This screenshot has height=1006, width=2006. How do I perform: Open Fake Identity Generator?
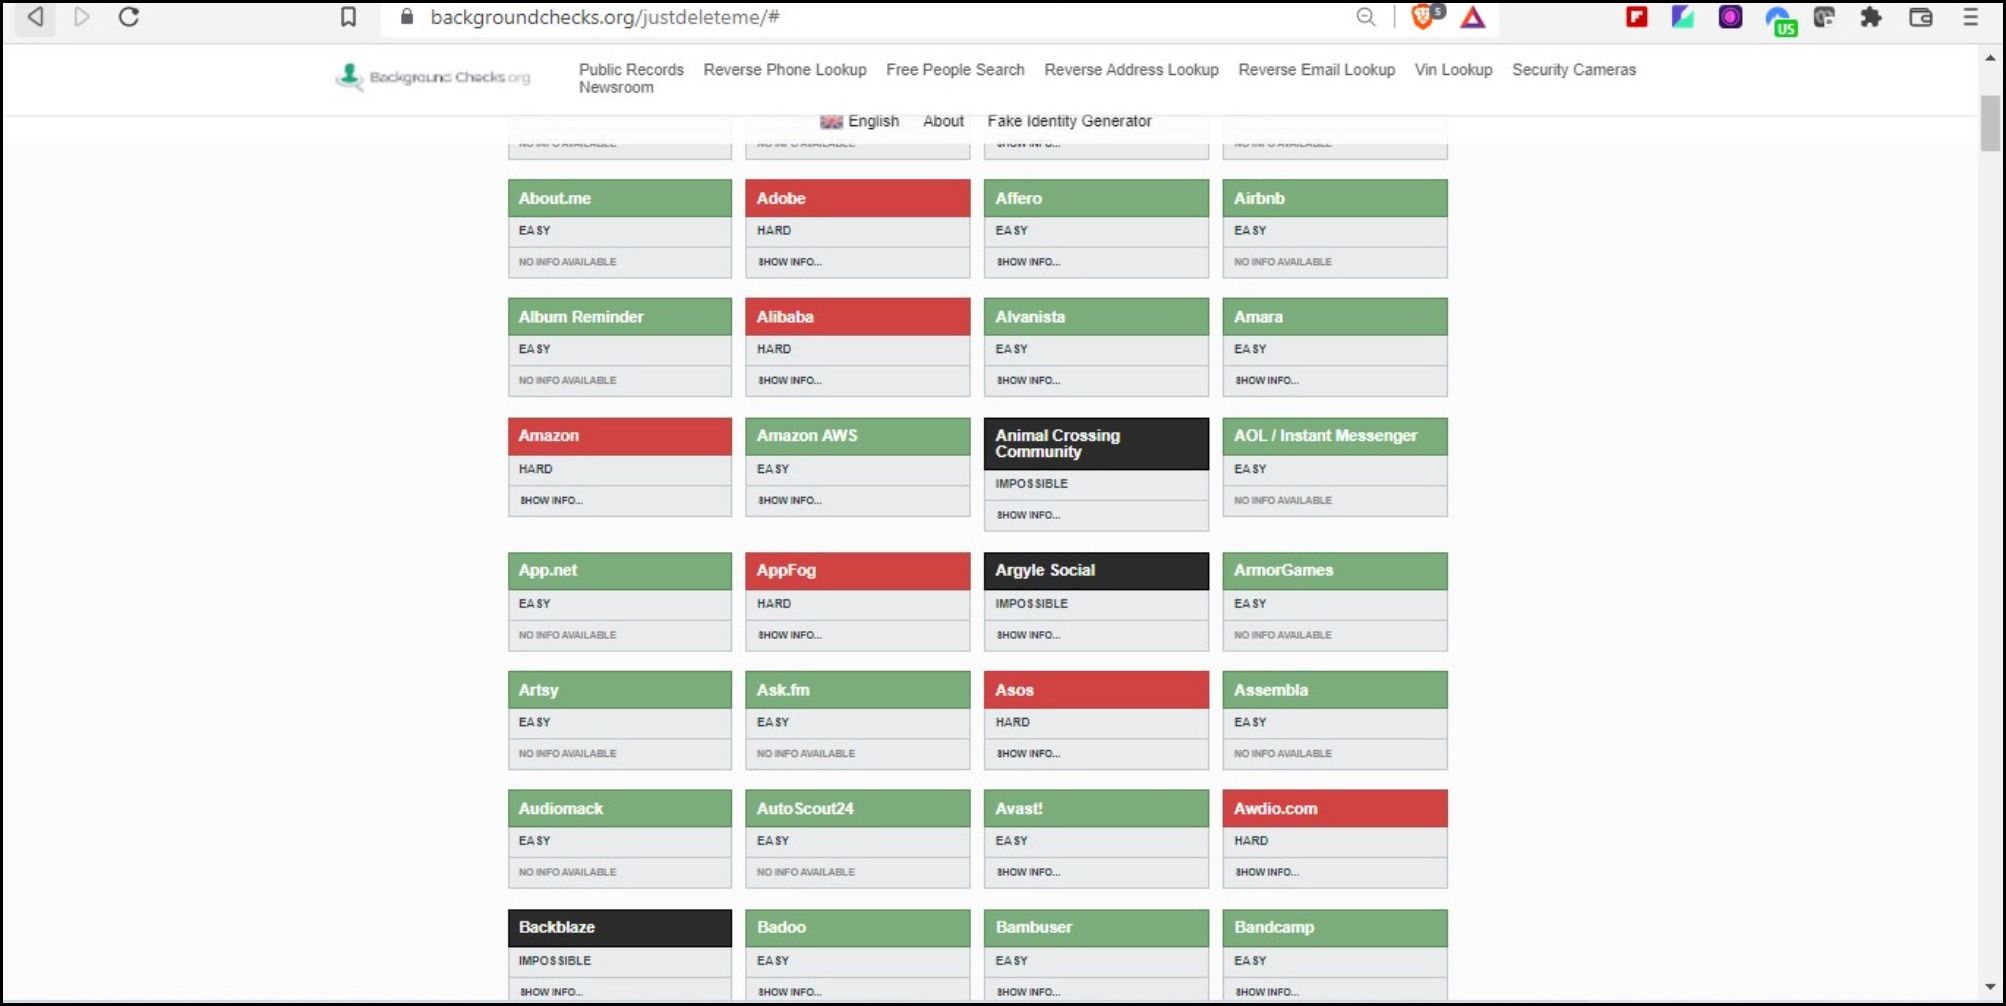(1069, 121)
